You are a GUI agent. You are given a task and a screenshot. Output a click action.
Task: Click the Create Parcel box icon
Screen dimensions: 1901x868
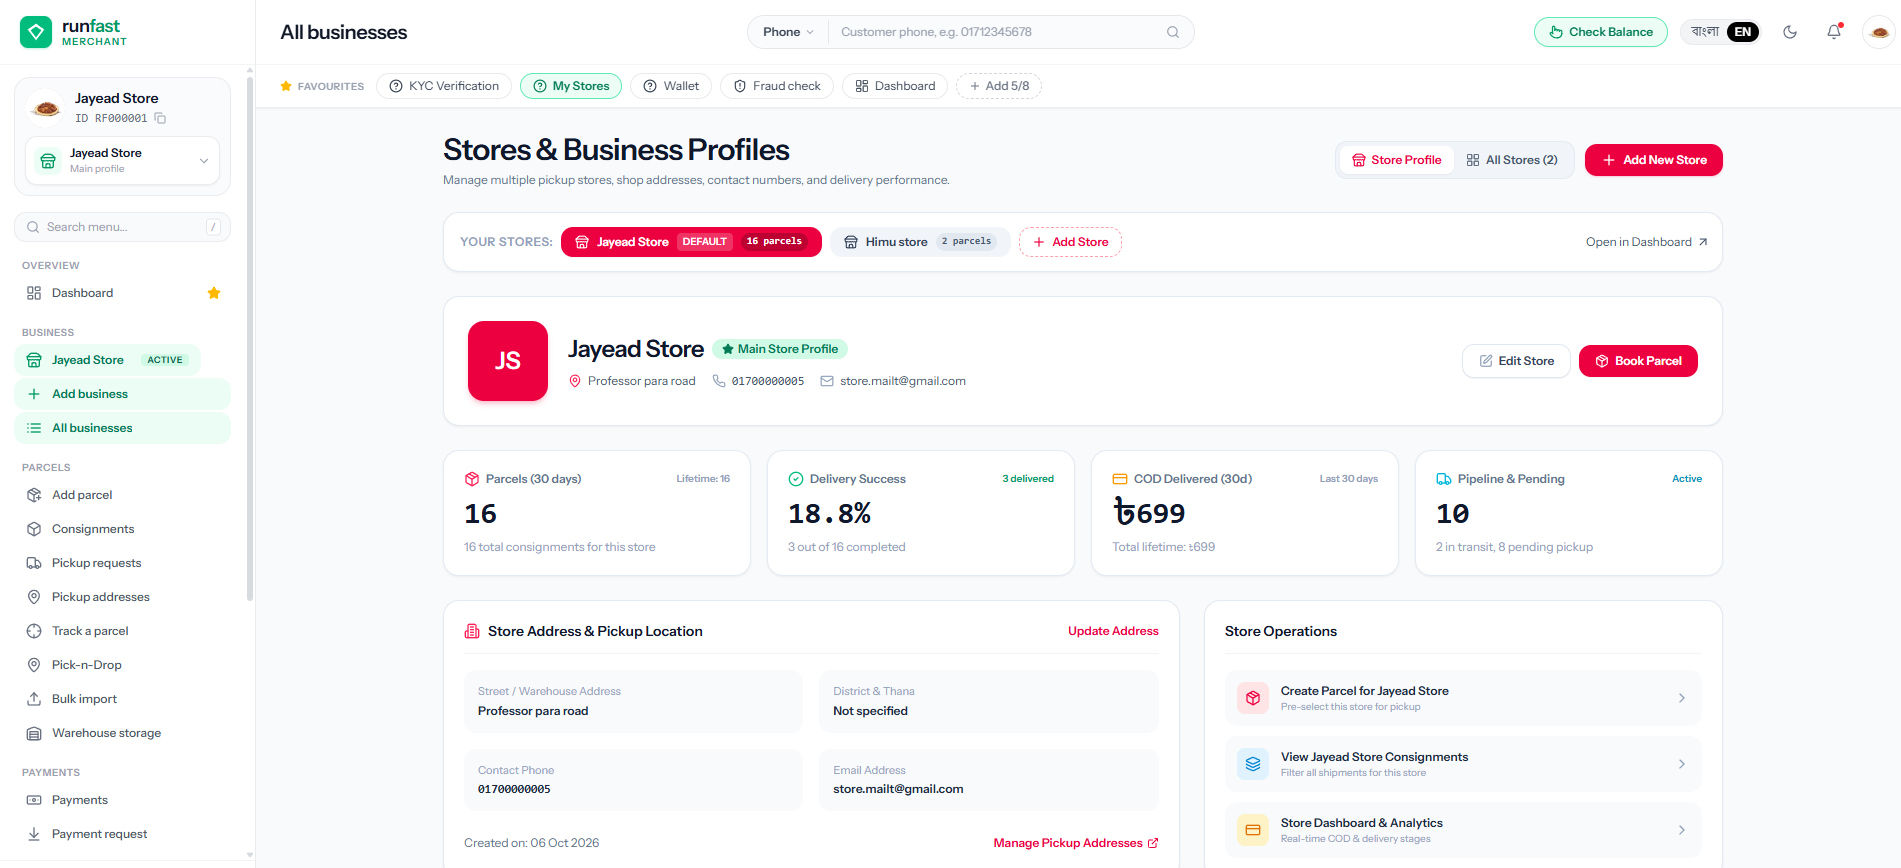click(x=1253, y=698)
